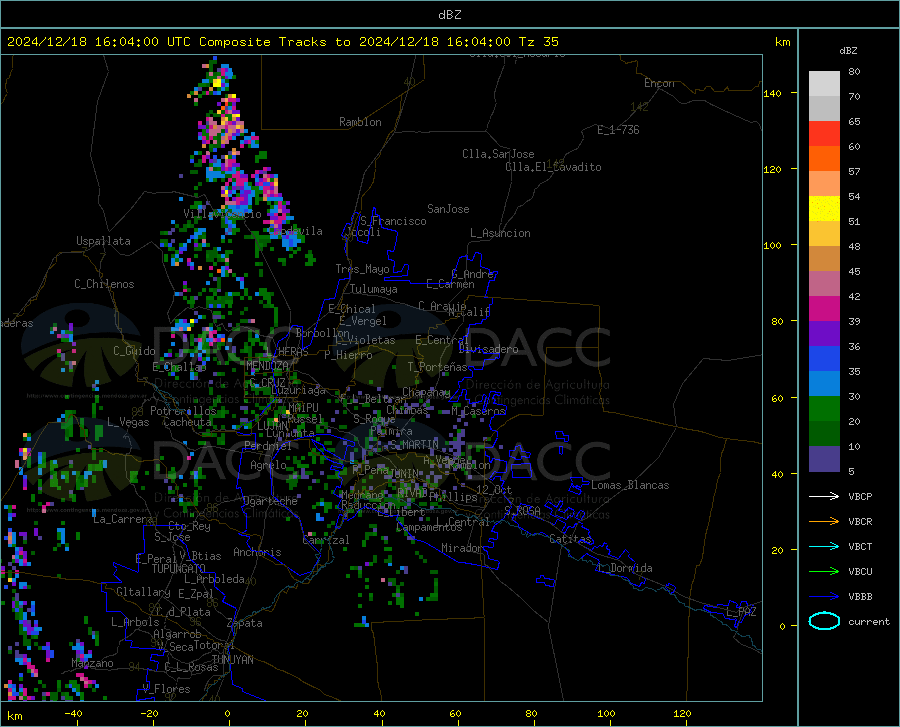
Task: Click the 'Tulumaya' map label
Action: [374, 289]
